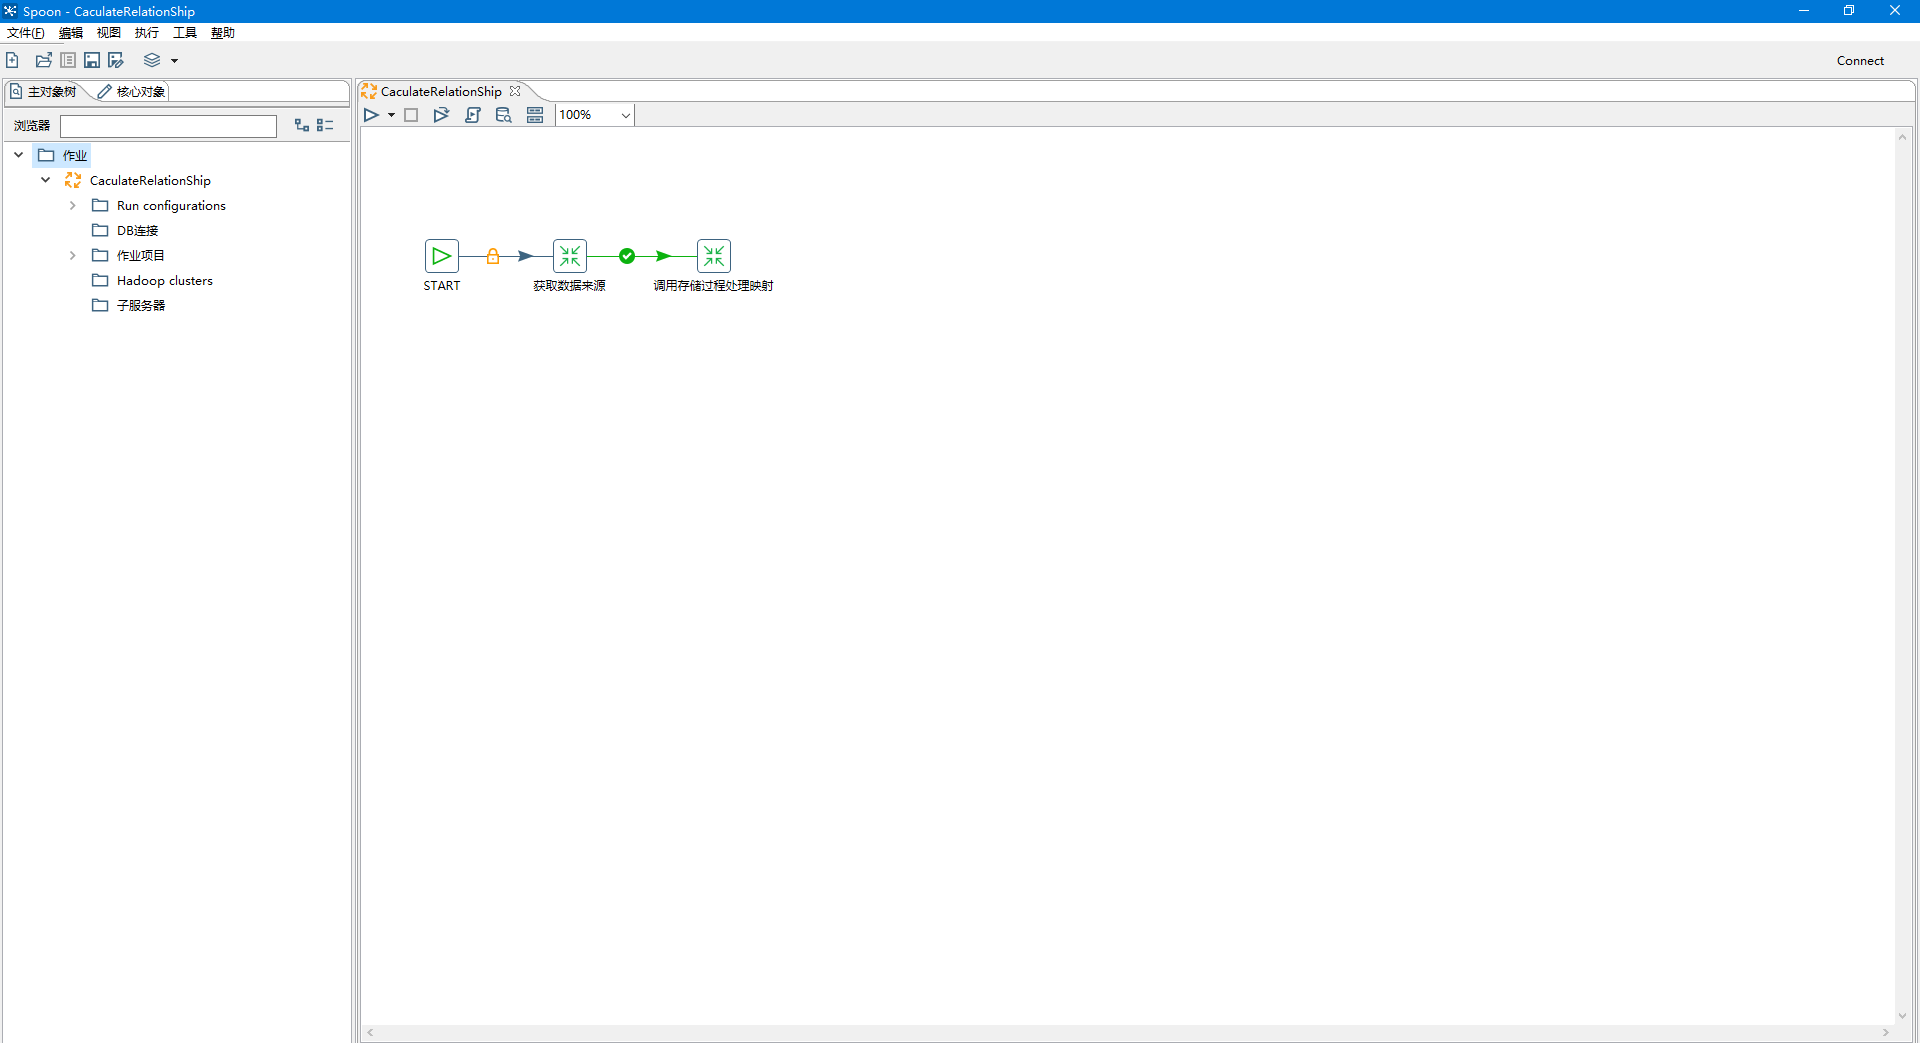The width and height of the screenshot is (1920, 1043).
Task: Stop the running job
Action: 411,115
